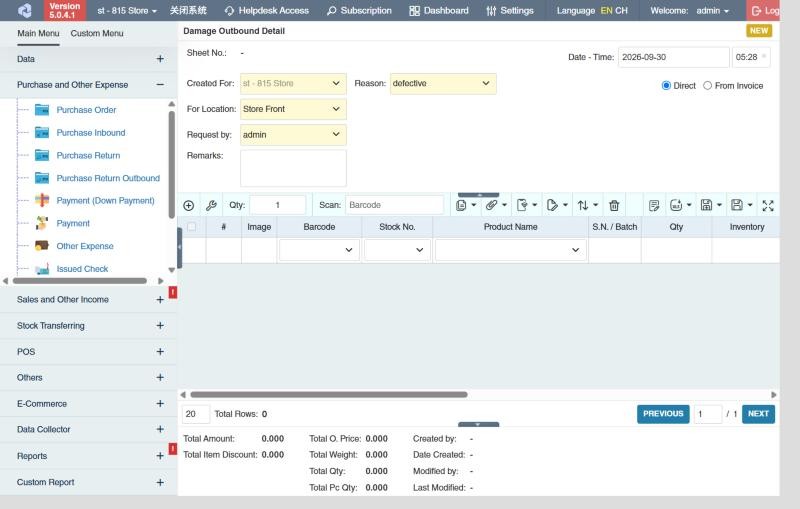Switch language to CH
Viewport: 800px width, 509px height.
(x=621, y=11)
